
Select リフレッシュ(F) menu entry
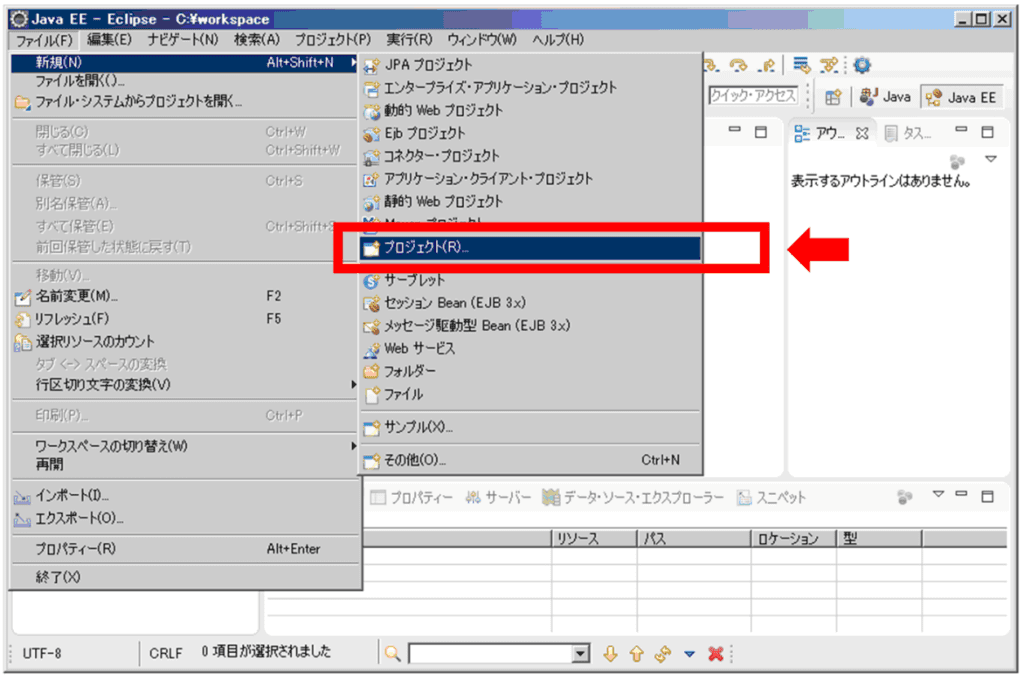[185, 319]
